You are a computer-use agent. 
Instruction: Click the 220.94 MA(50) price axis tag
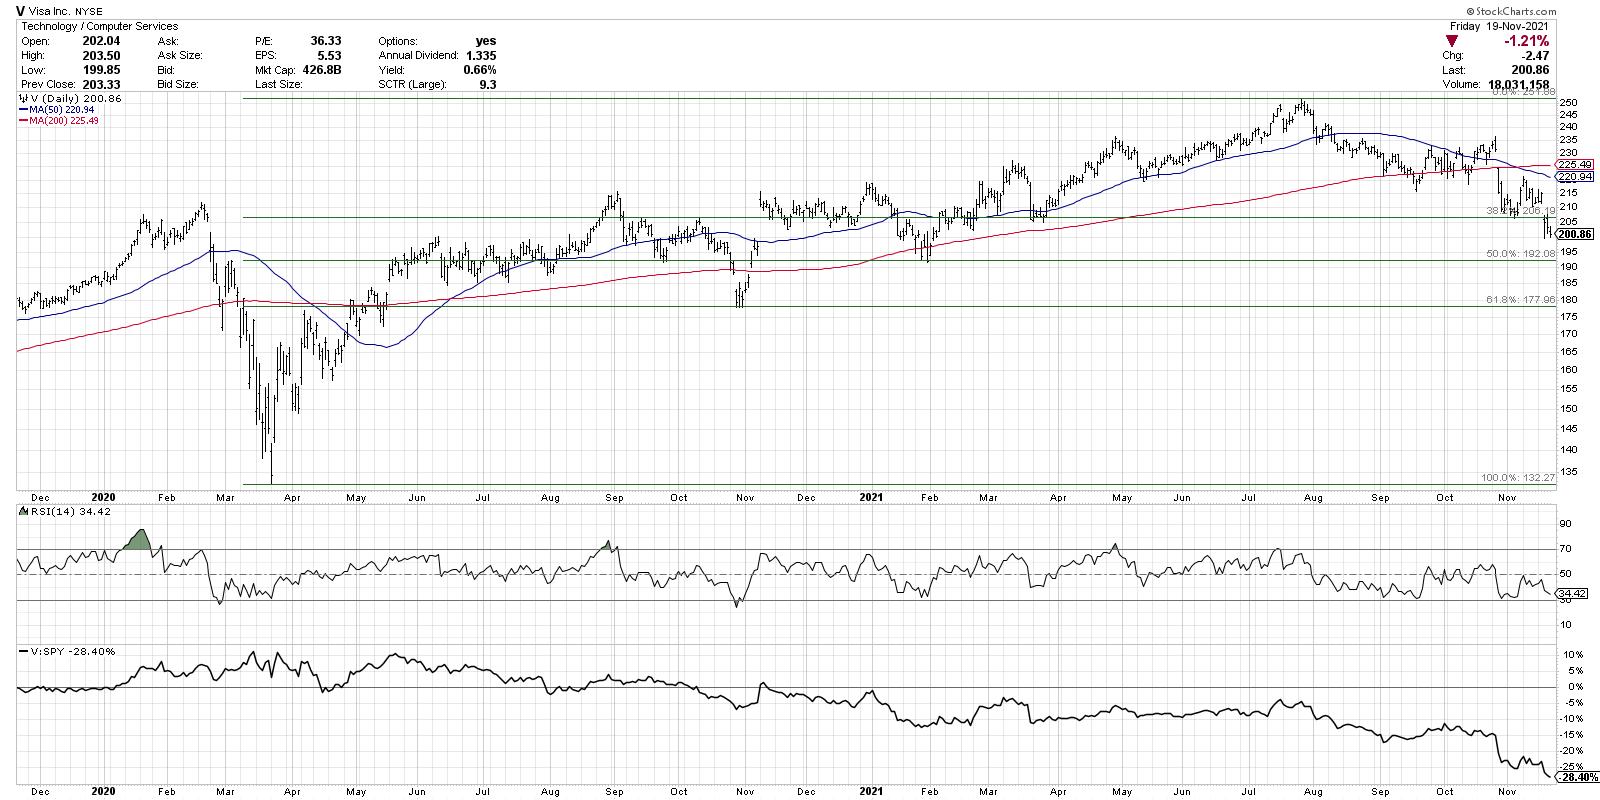tap(1575, 176)
